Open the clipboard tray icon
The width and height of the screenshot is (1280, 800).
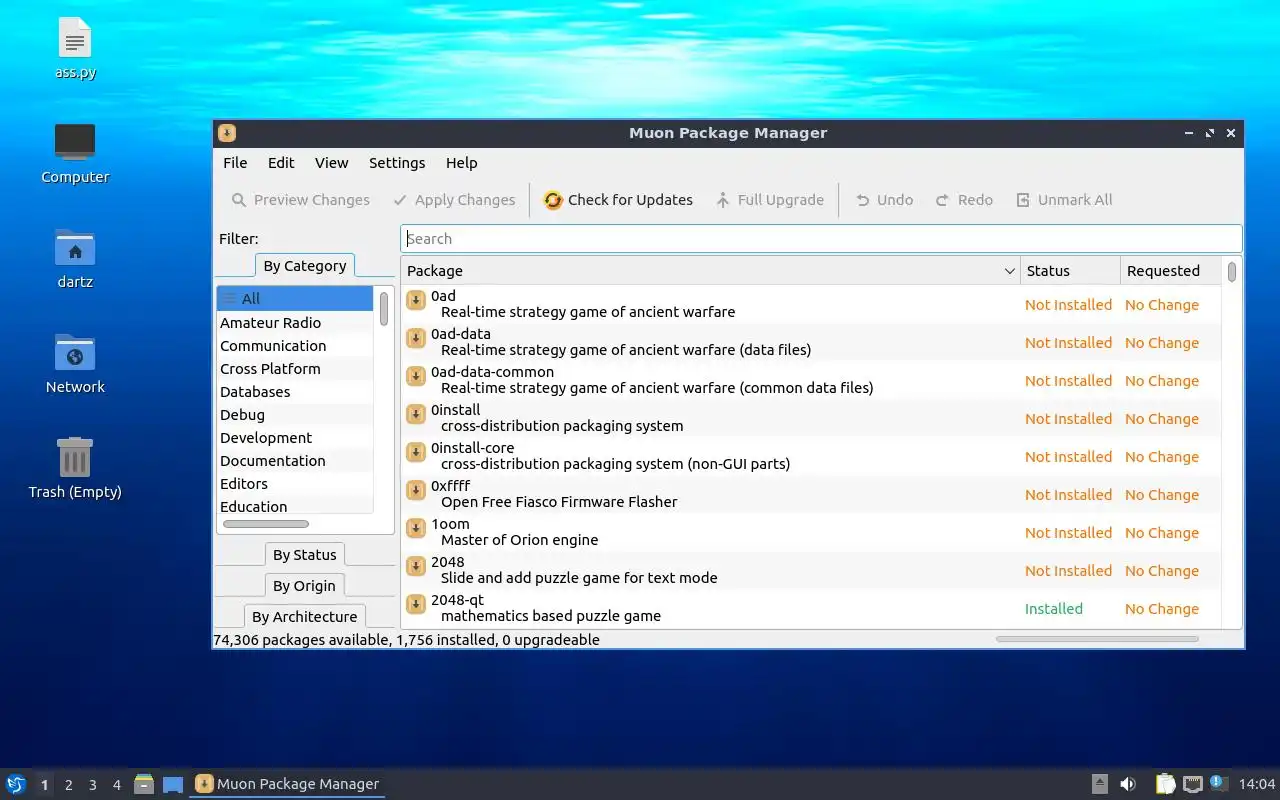coord(1165,784)
